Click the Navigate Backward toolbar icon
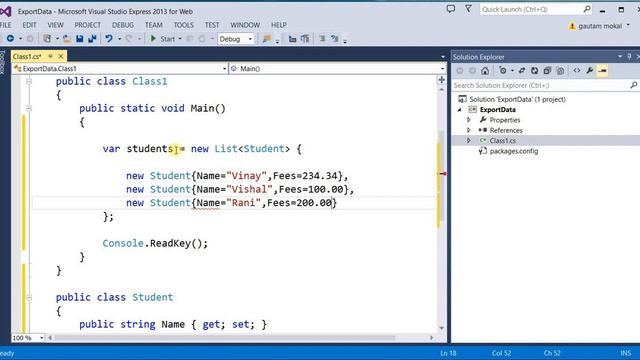 10,39
